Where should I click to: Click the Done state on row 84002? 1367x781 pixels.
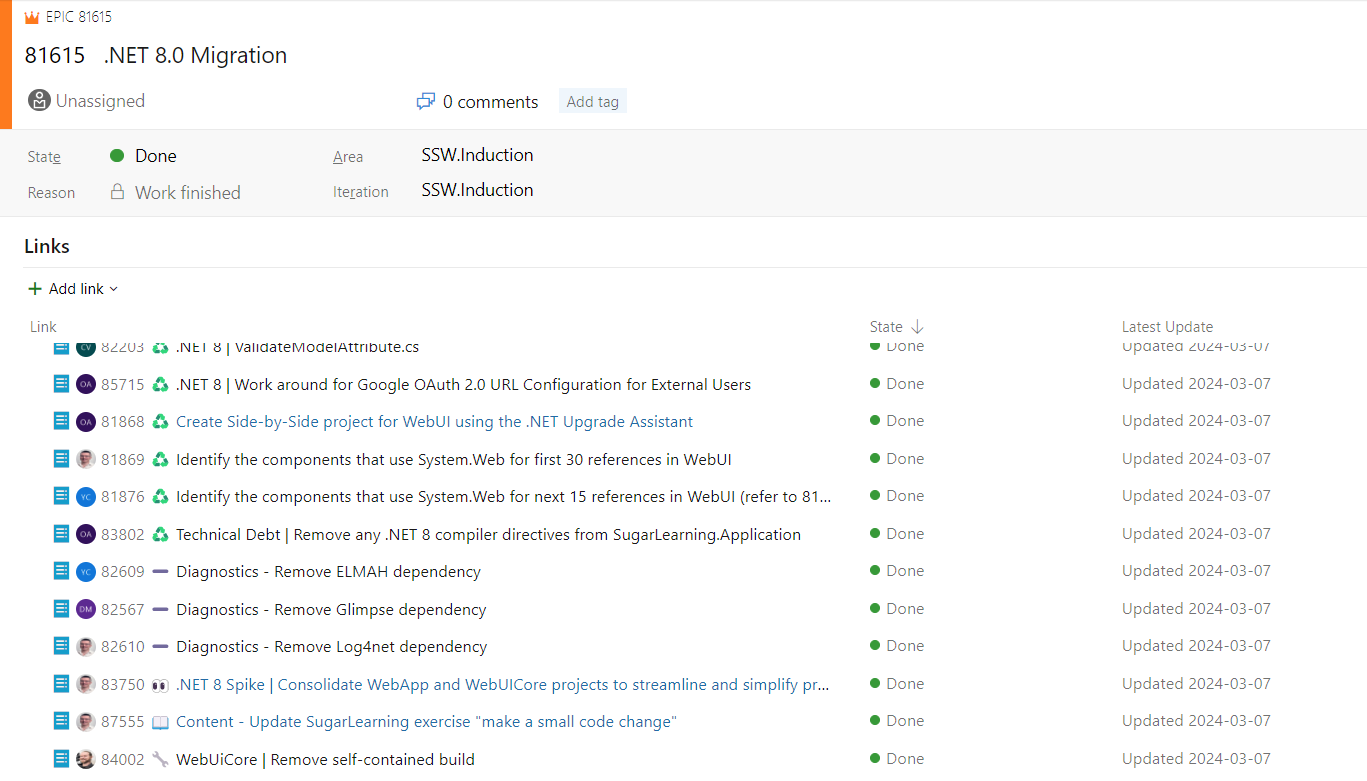pos(897,759)
